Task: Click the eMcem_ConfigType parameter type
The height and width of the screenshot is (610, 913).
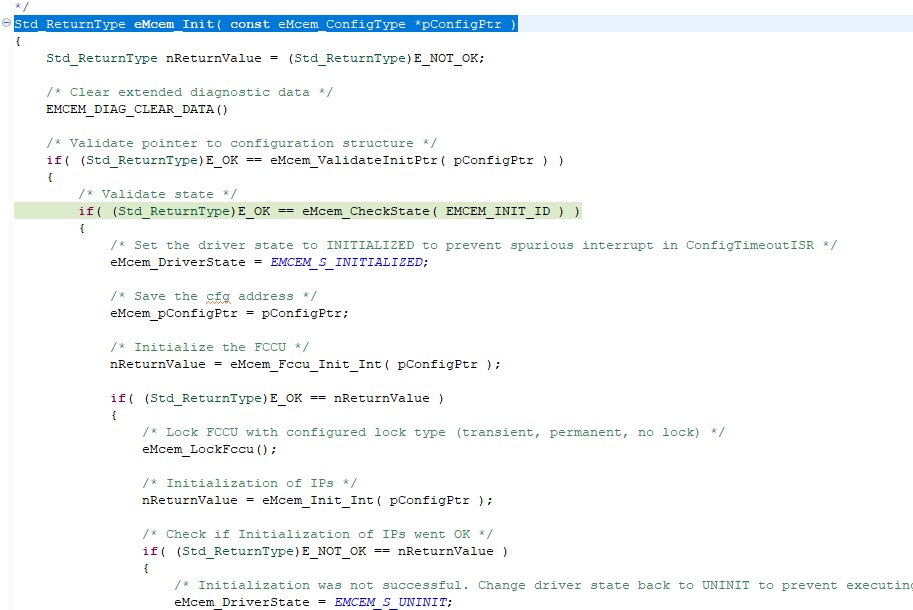Action: point(342,24)
